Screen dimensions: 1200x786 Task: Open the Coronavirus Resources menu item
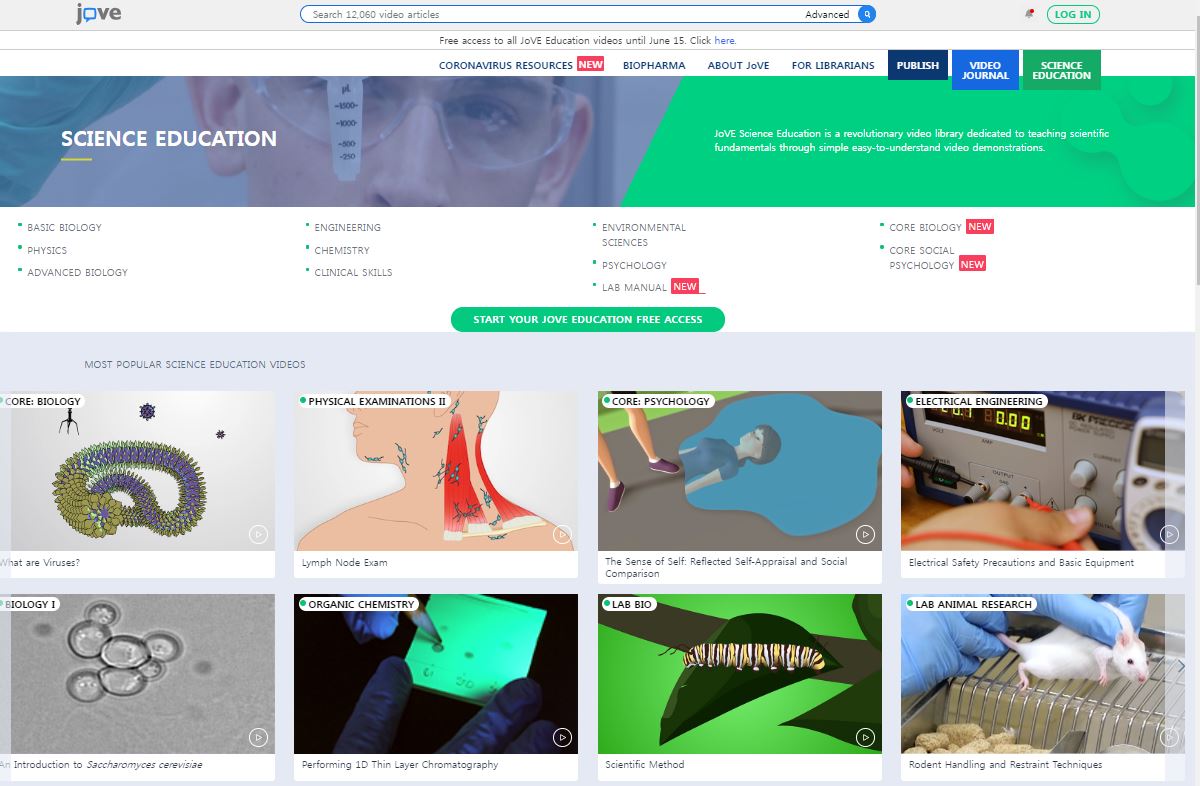521,65
